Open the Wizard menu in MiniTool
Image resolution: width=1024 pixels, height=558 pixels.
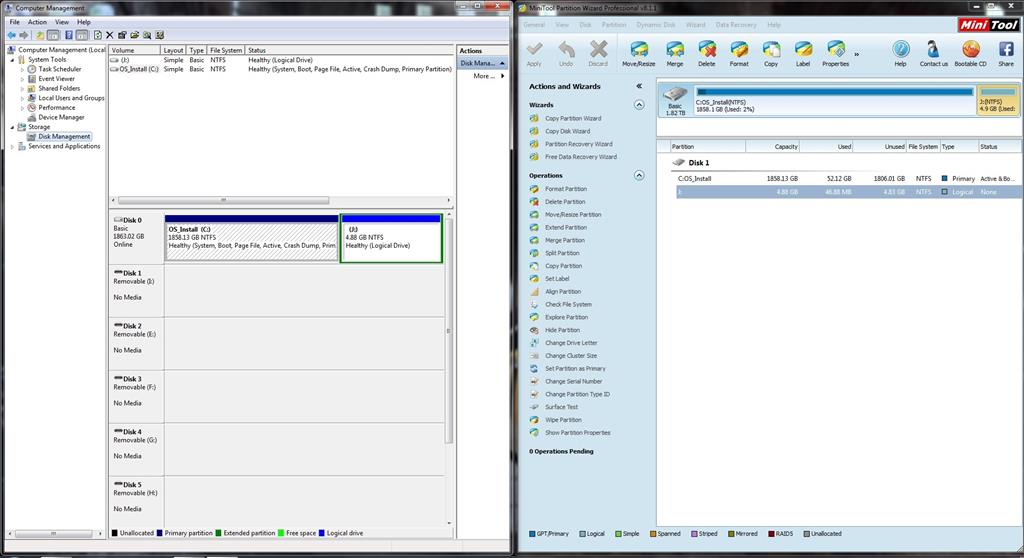pyautogui.click(x=696, y=25)
